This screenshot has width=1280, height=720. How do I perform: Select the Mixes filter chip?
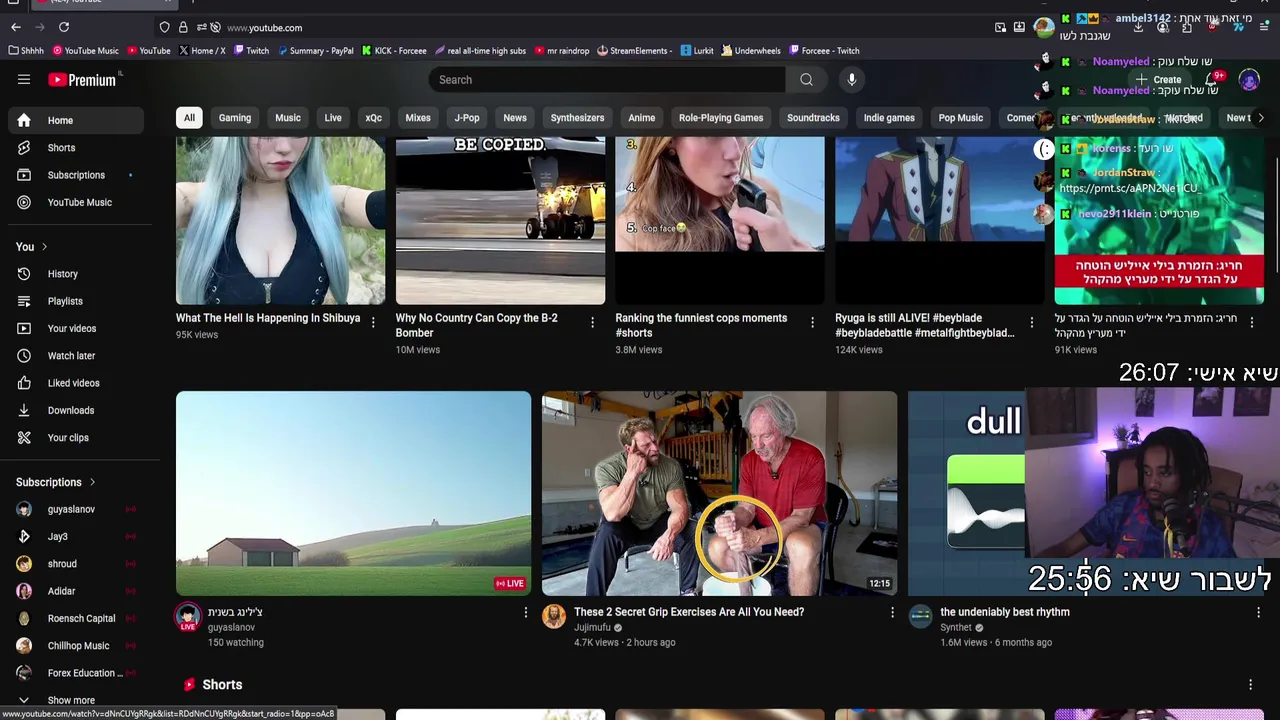coord(418,118)
